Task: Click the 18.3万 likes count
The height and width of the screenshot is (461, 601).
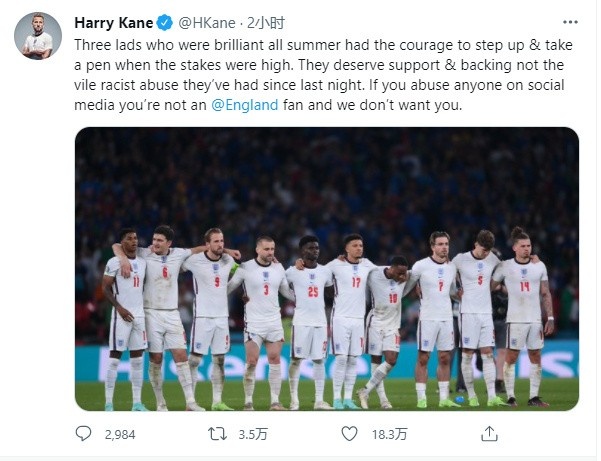Action: coord(389,435)
